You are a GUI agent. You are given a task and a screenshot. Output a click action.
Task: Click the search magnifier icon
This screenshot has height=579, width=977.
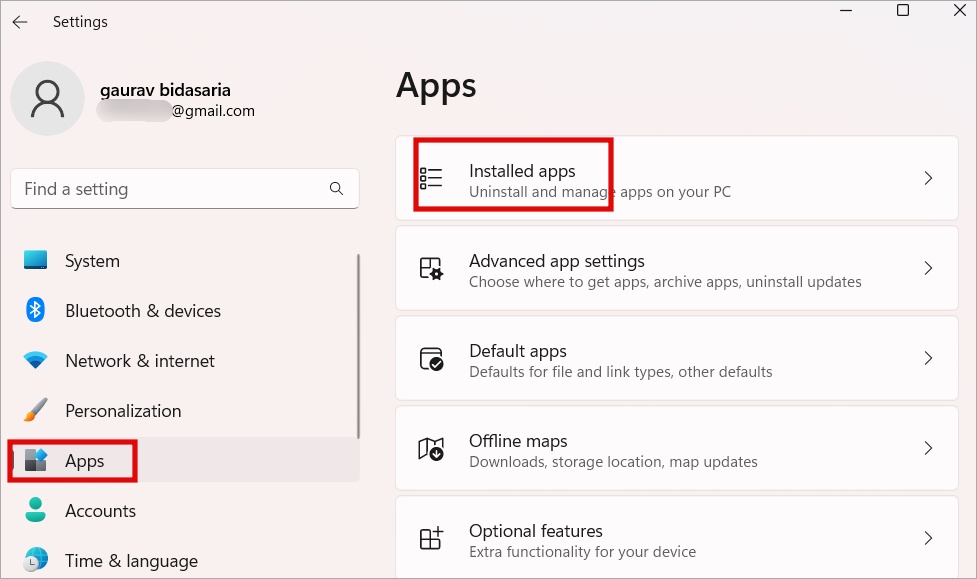coord(336,189)
